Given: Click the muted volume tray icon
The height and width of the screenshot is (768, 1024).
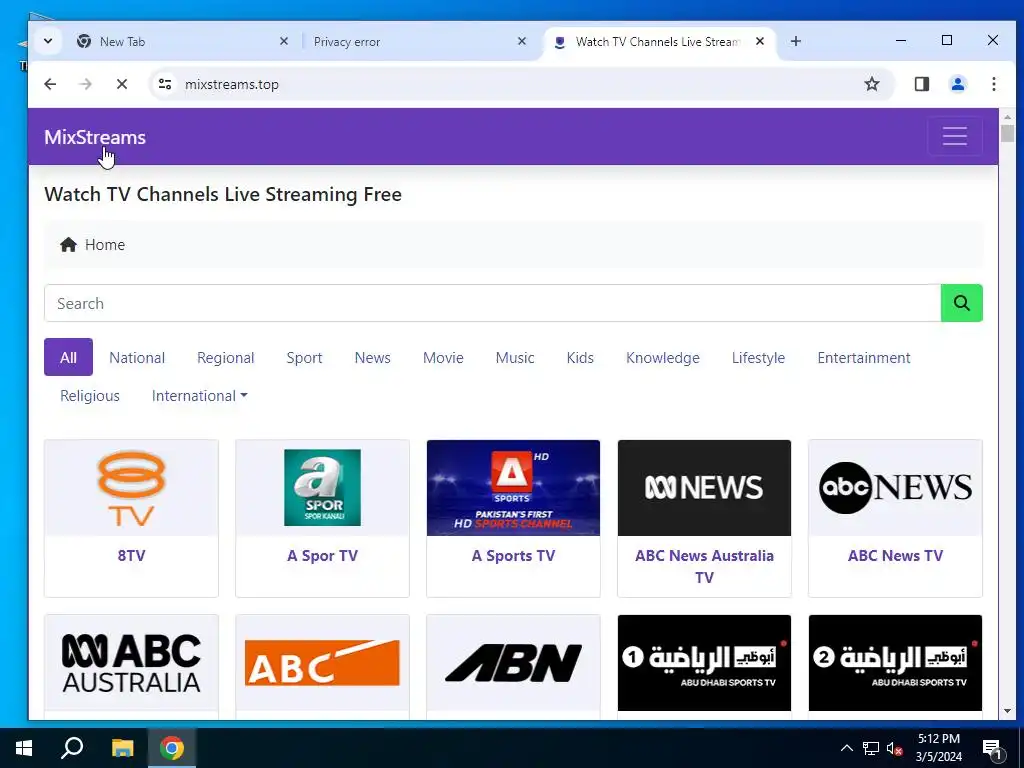Looking at the screenshot, I should (894, 748).
